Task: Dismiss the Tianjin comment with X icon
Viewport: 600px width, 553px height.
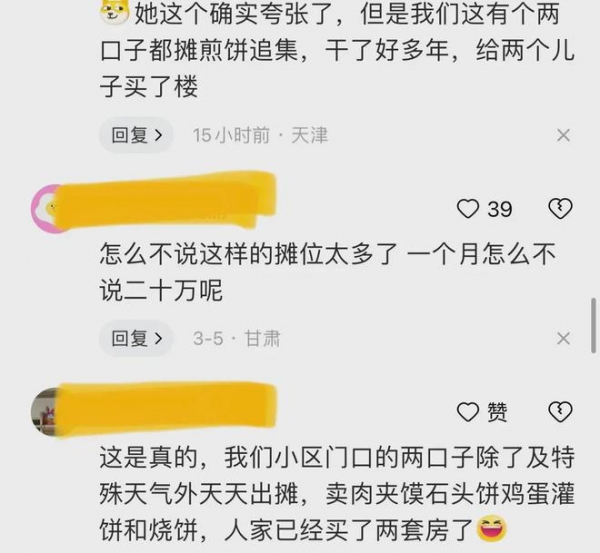Action: 563,135
